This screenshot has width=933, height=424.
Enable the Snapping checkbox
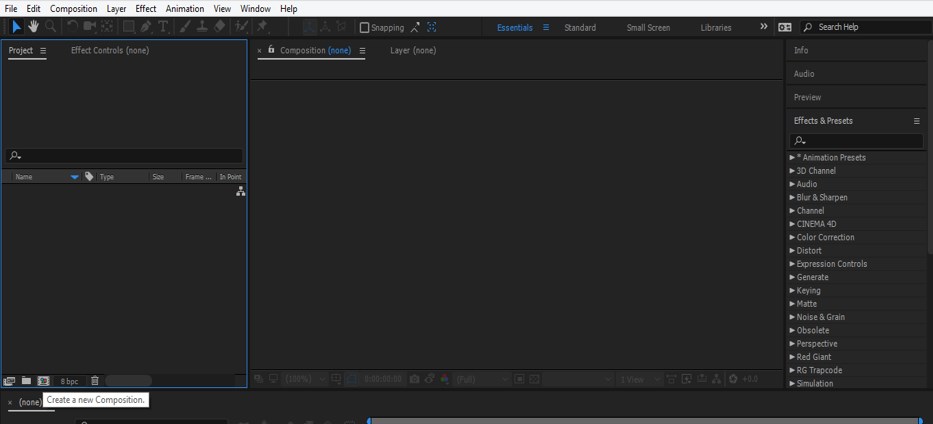pyautogui.click(x=365, y=27)
